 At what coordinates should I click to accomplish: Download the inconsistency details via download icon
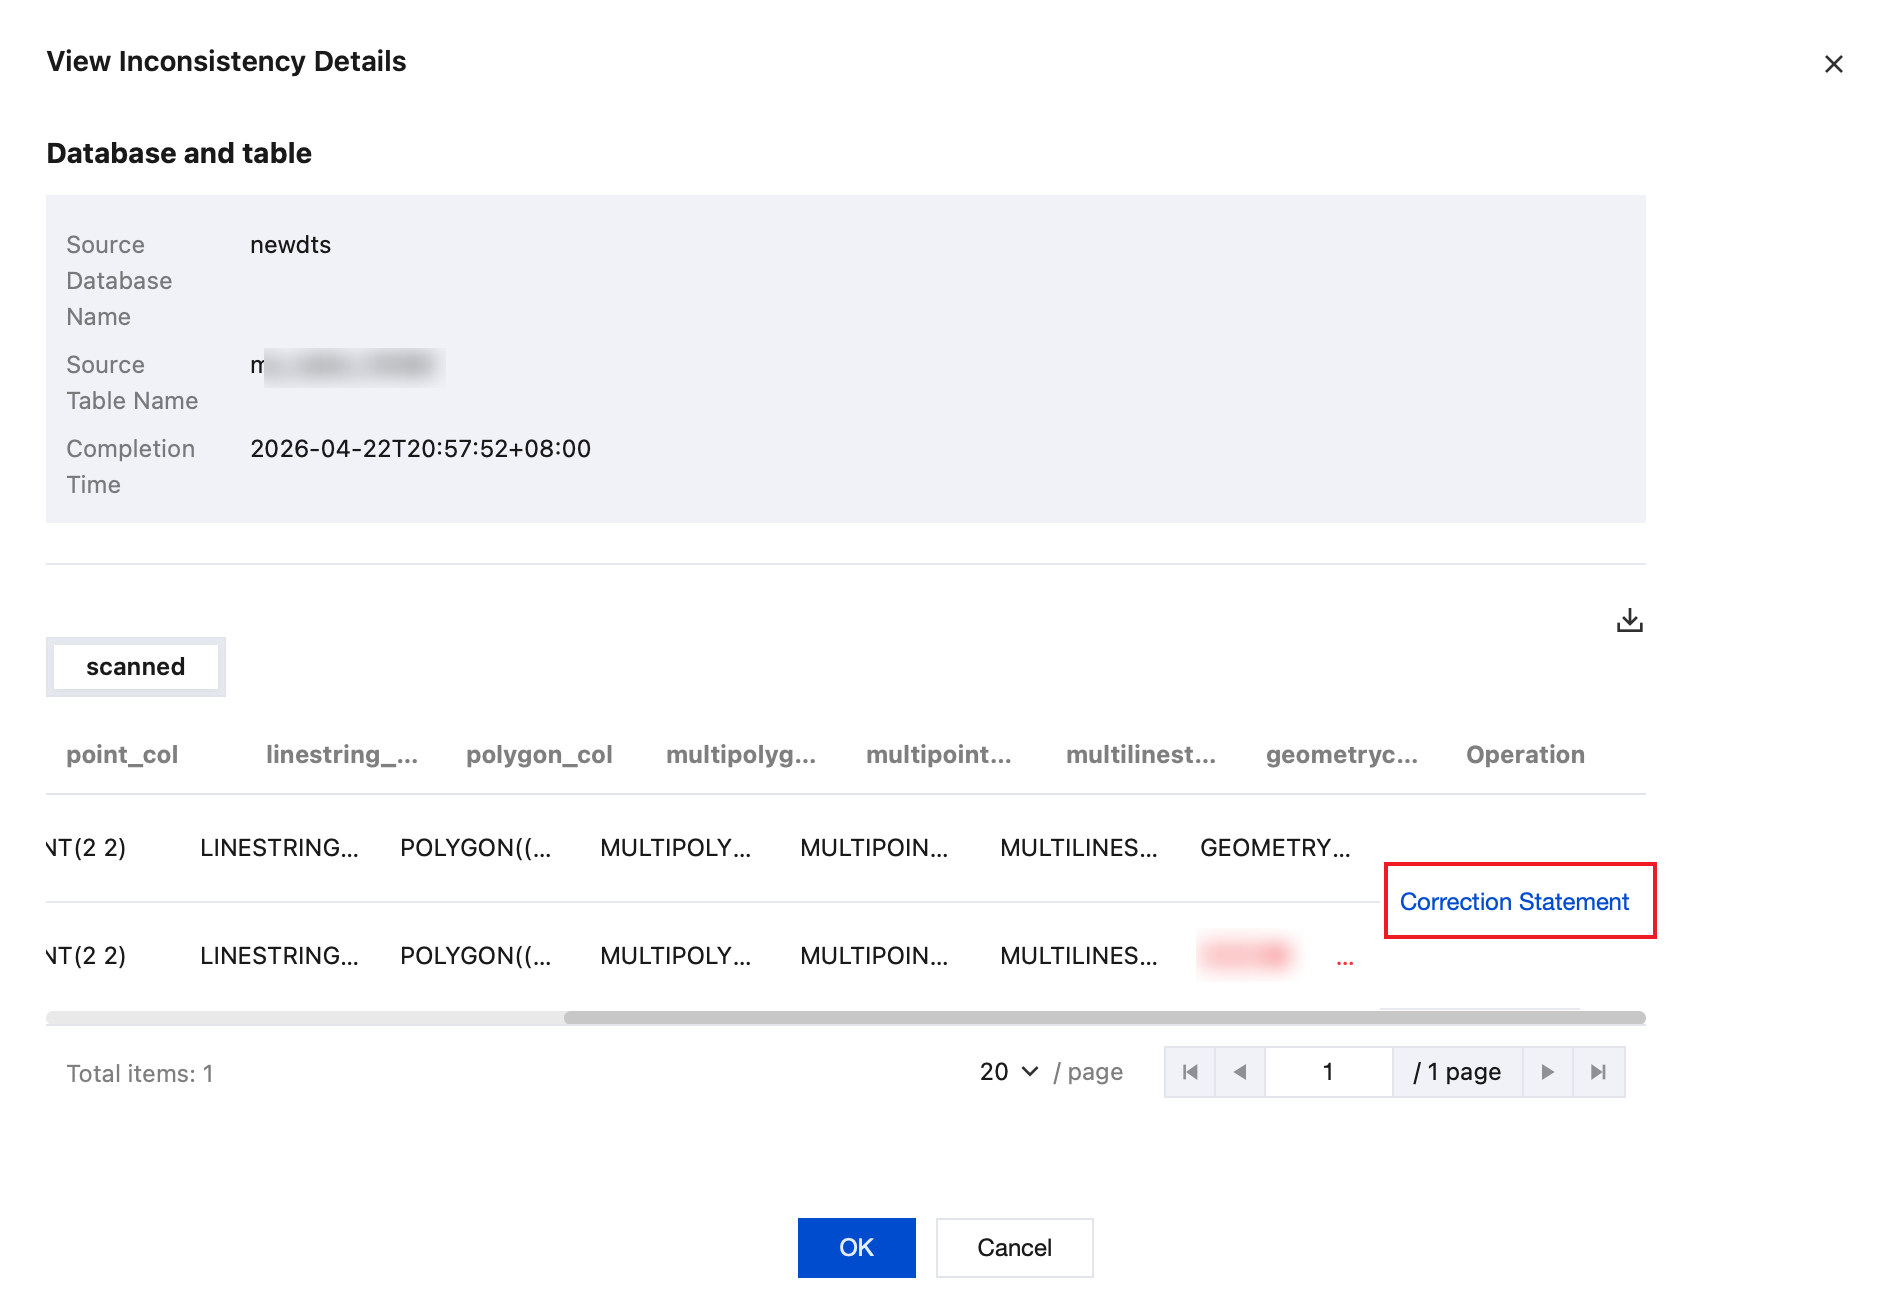1629,621
